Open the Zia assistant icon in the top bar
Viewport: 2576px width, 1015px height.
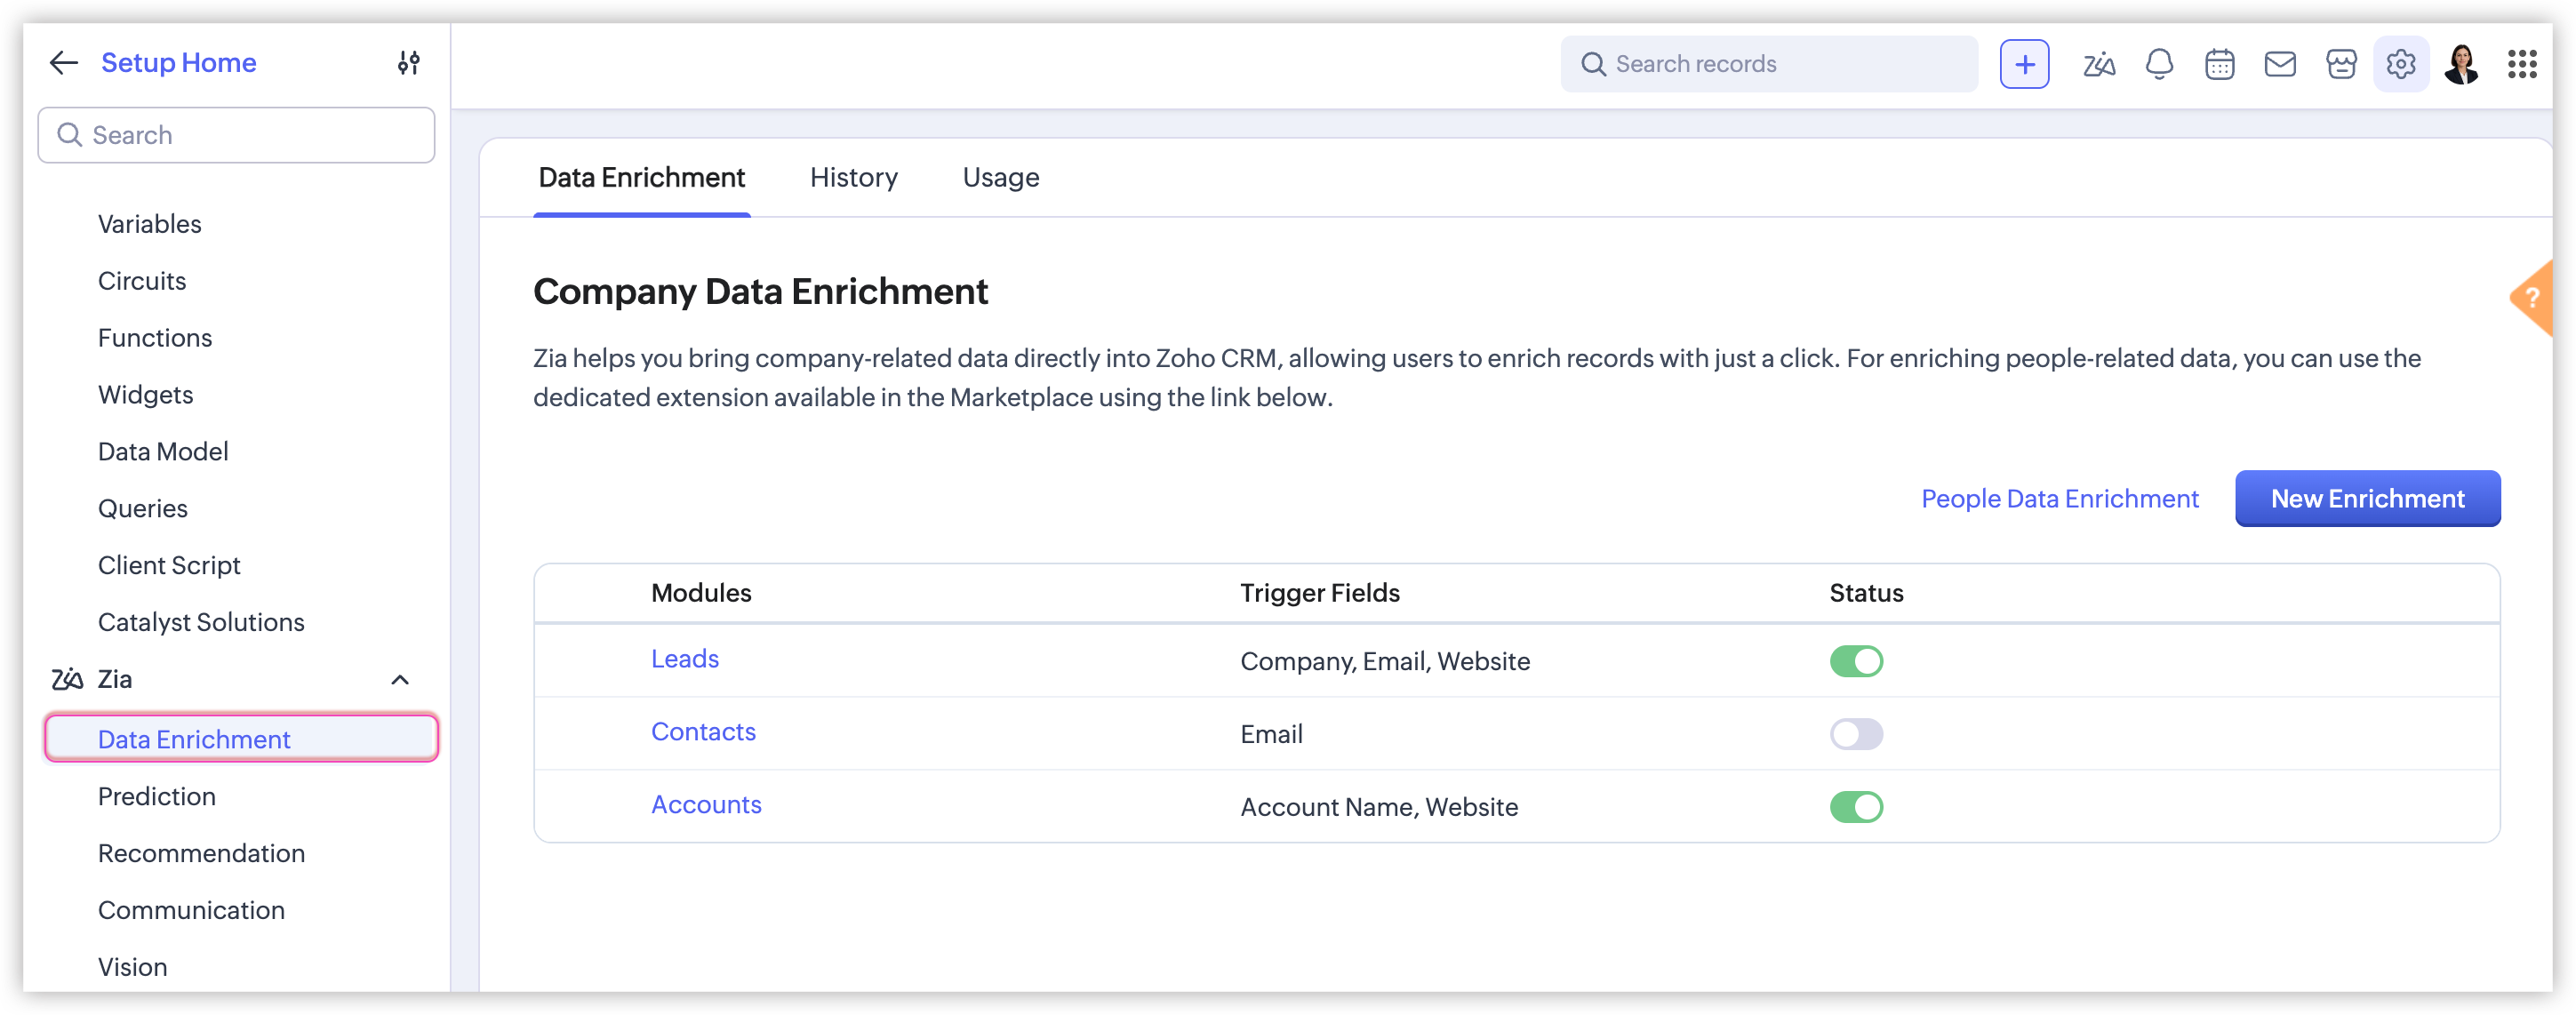click(2098, 65)
